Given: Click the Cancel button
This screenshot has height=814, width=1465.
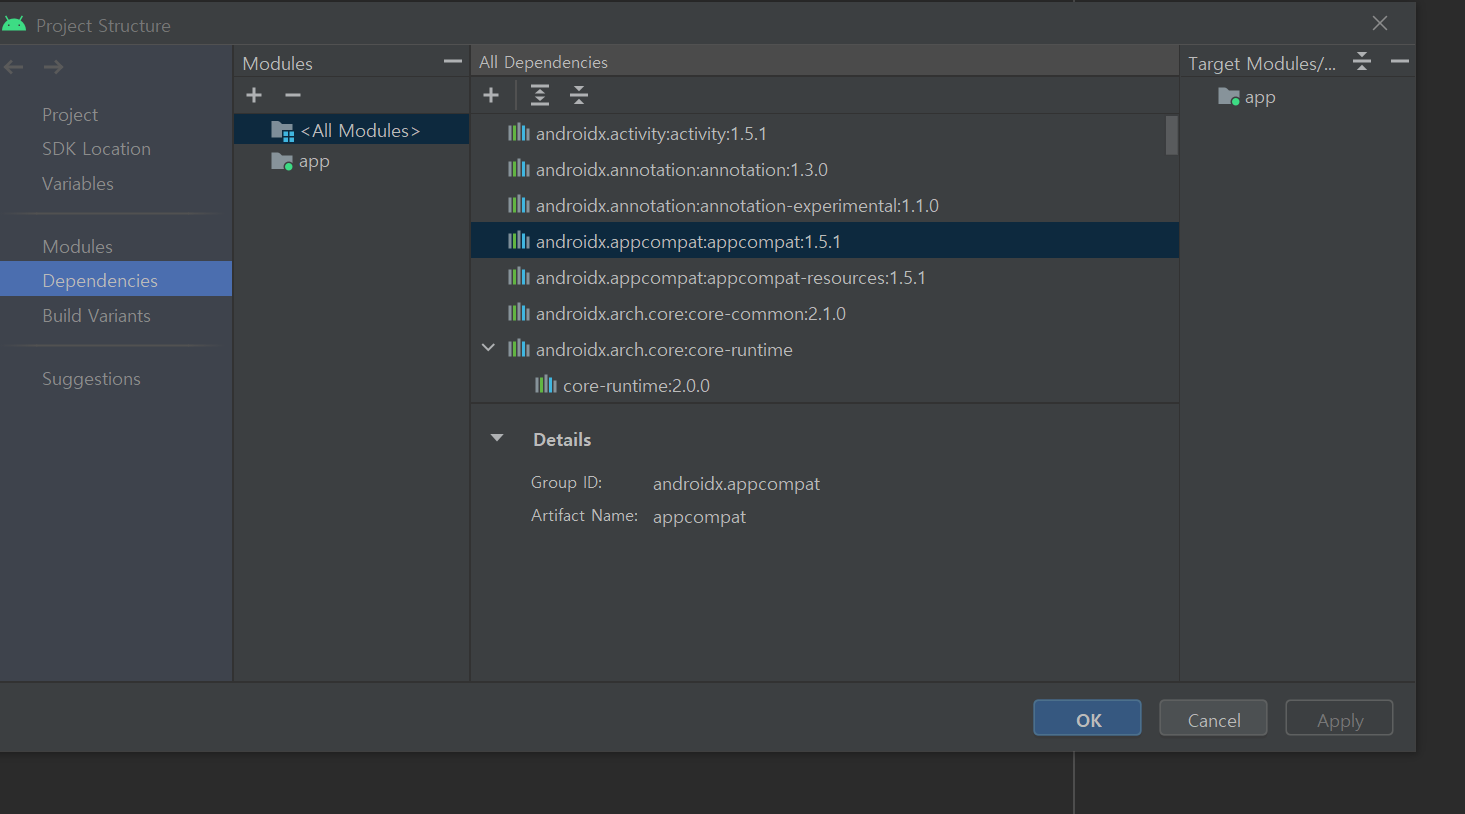Looking at the screenshot, I should tap(1213, 718).
